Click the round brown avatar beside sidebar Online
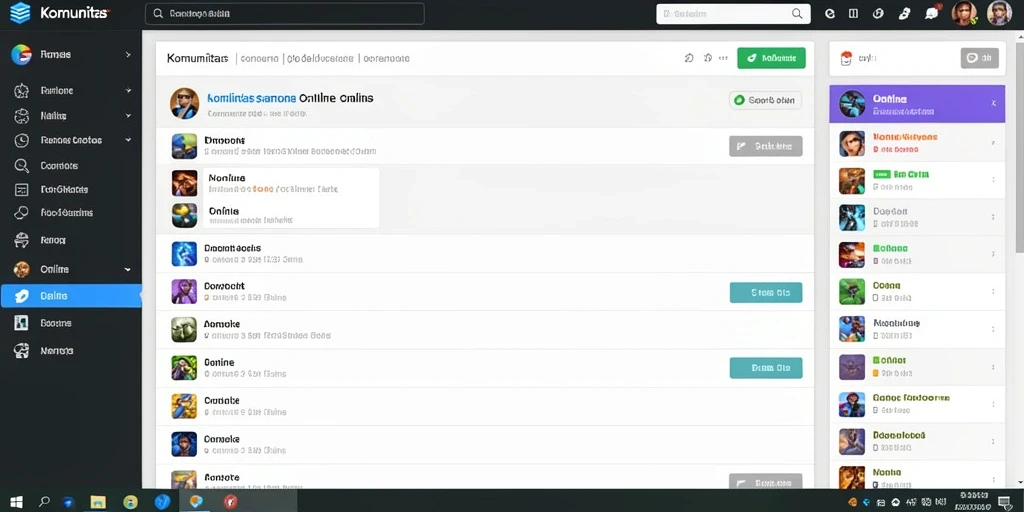This screenshot has width=1024, height=512. point(22,269)
